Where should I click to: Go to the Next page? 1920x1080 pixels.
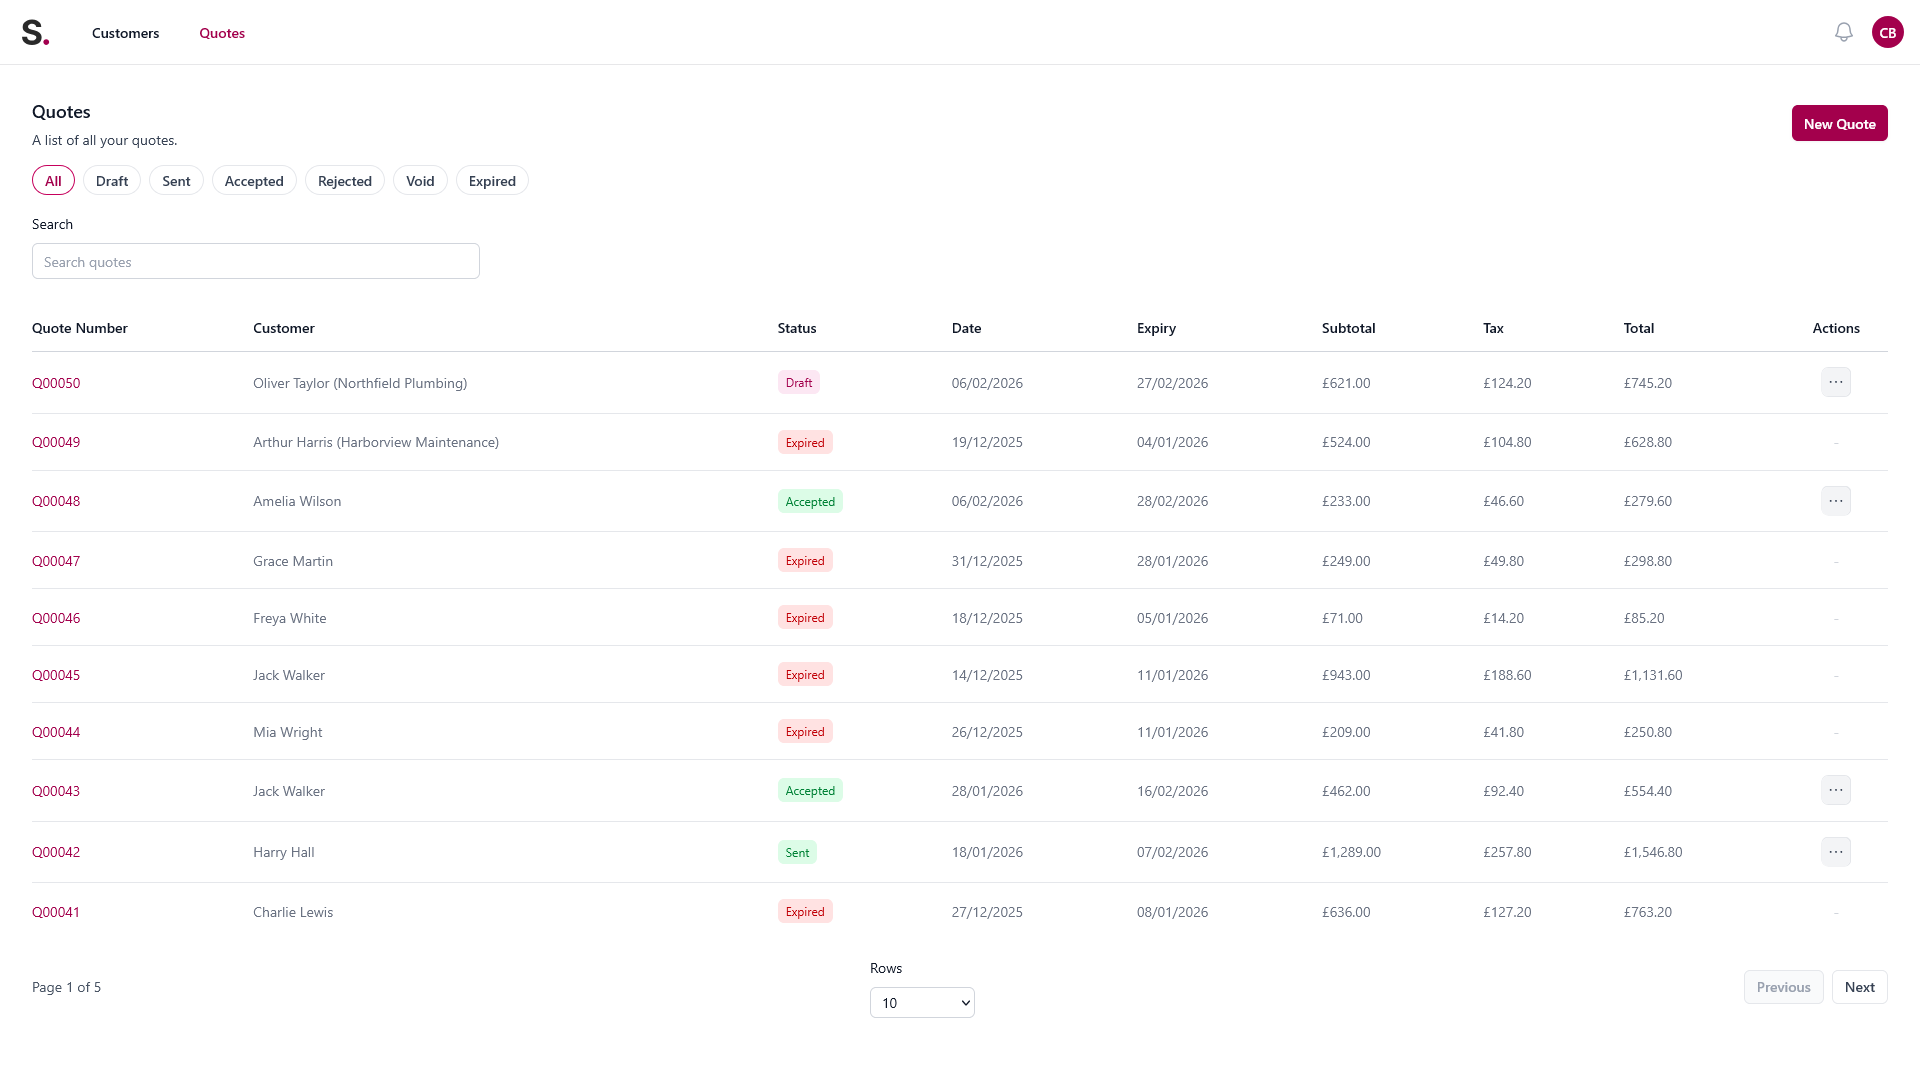(x=1859, y=987)
